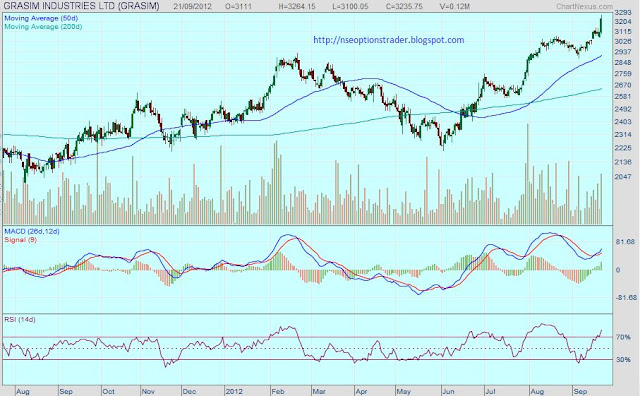
Task: Click the 2314 price axis label
Action: pos(623,134)
